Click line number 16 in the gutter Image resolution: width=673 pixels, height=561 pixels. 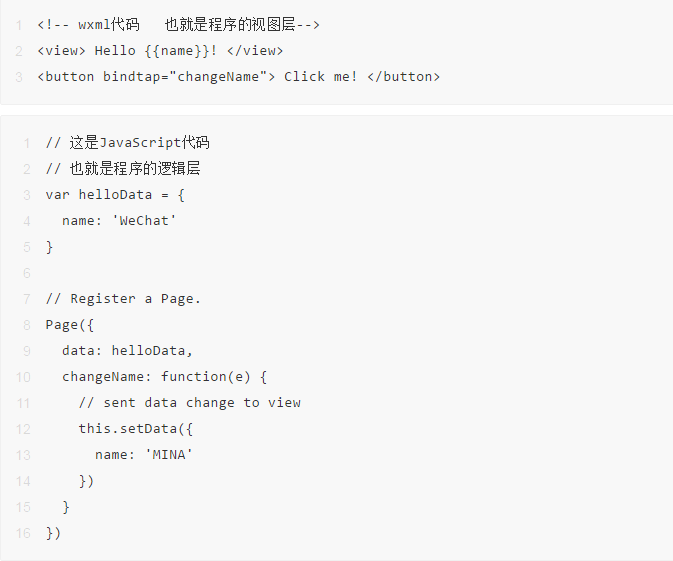tap(22, 532)
